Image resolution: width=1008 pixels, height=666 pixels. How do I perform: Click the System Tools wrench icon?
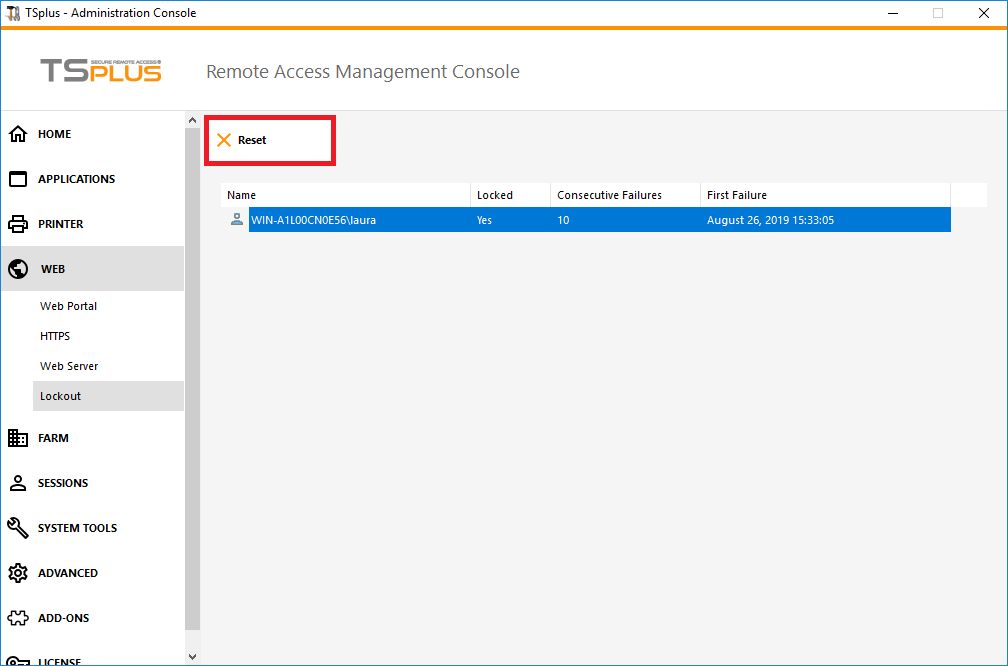tap(18, 528)
